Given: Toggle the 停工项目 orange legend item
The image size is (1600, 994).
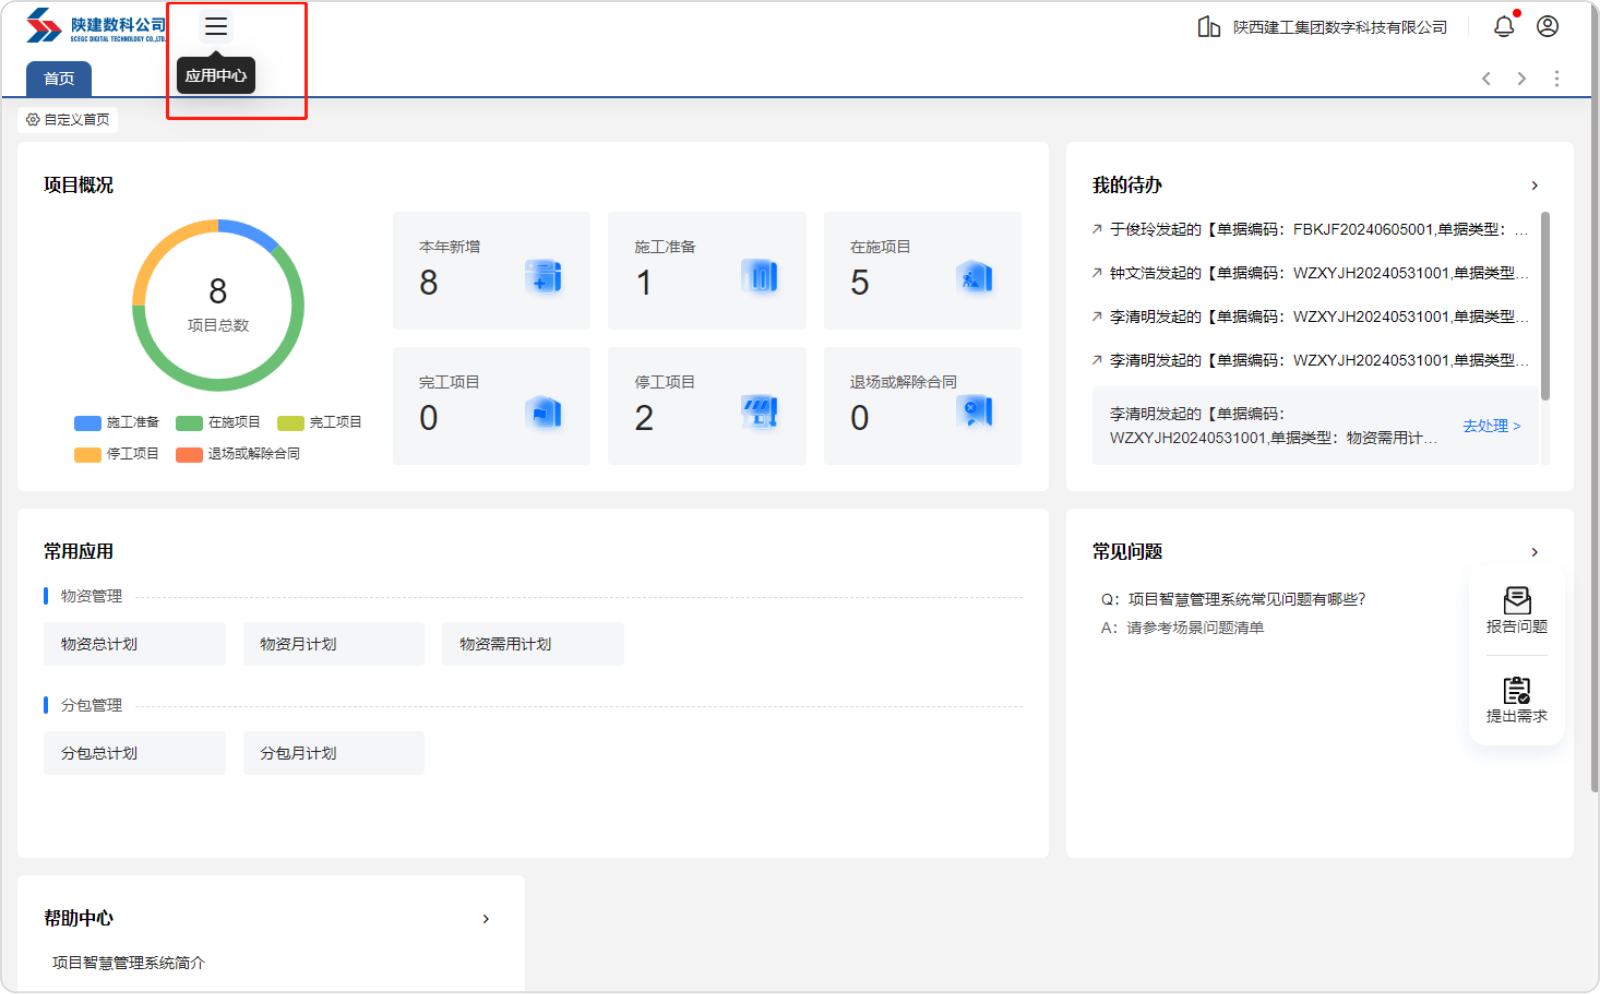Looking at the screenshot, I should point(118,454).
